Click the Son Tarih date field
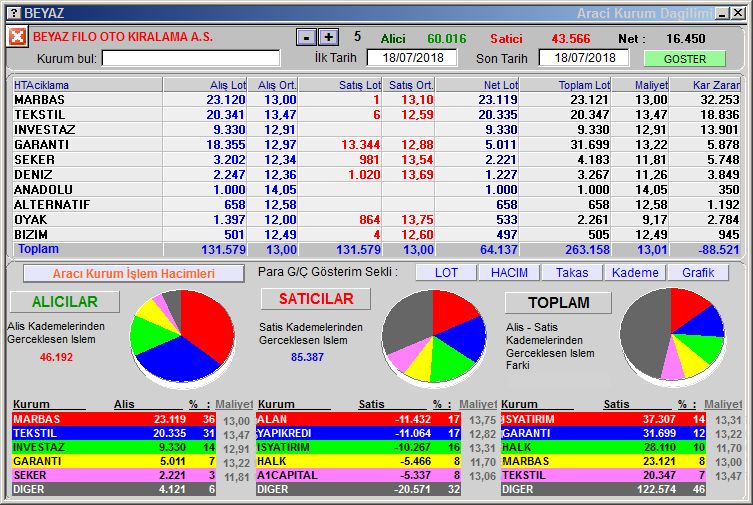 pyautogui.click(x=584, y=58)
